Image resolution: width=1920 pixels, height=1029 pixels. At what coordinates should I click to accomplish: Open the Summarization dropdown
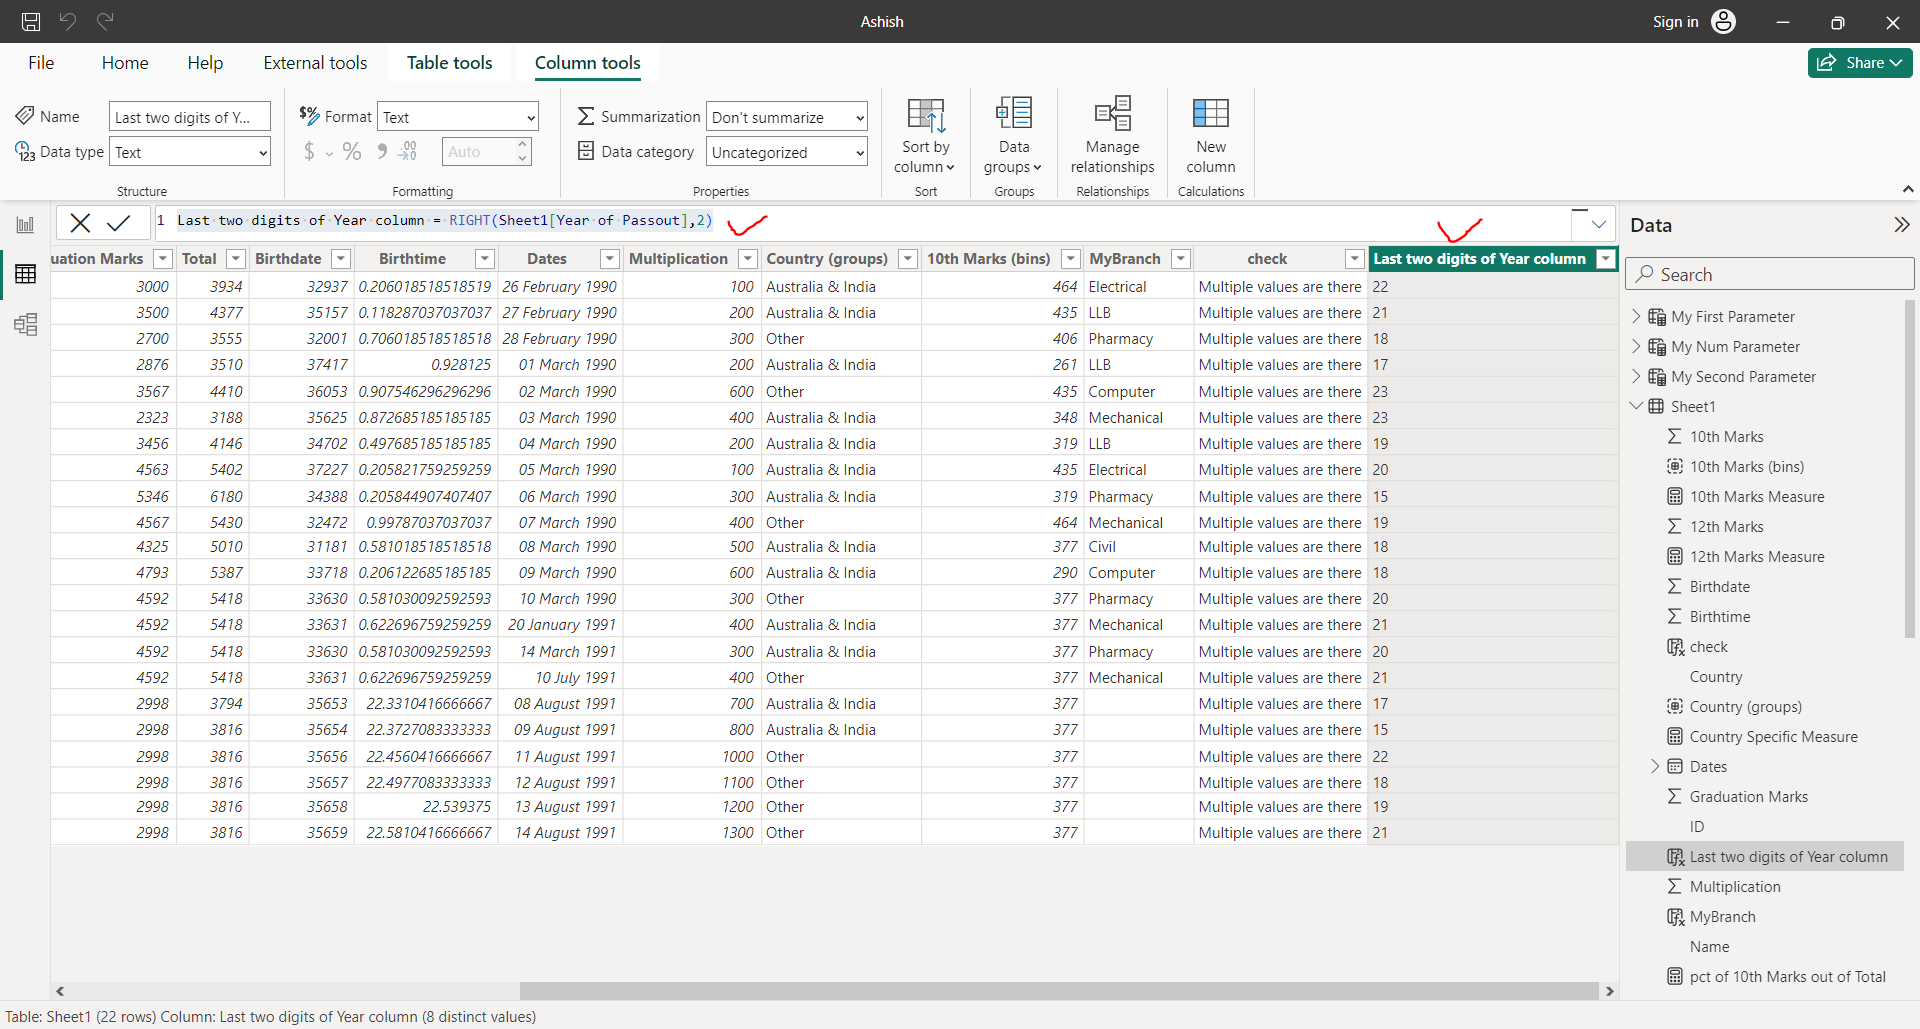pos(786,116)
